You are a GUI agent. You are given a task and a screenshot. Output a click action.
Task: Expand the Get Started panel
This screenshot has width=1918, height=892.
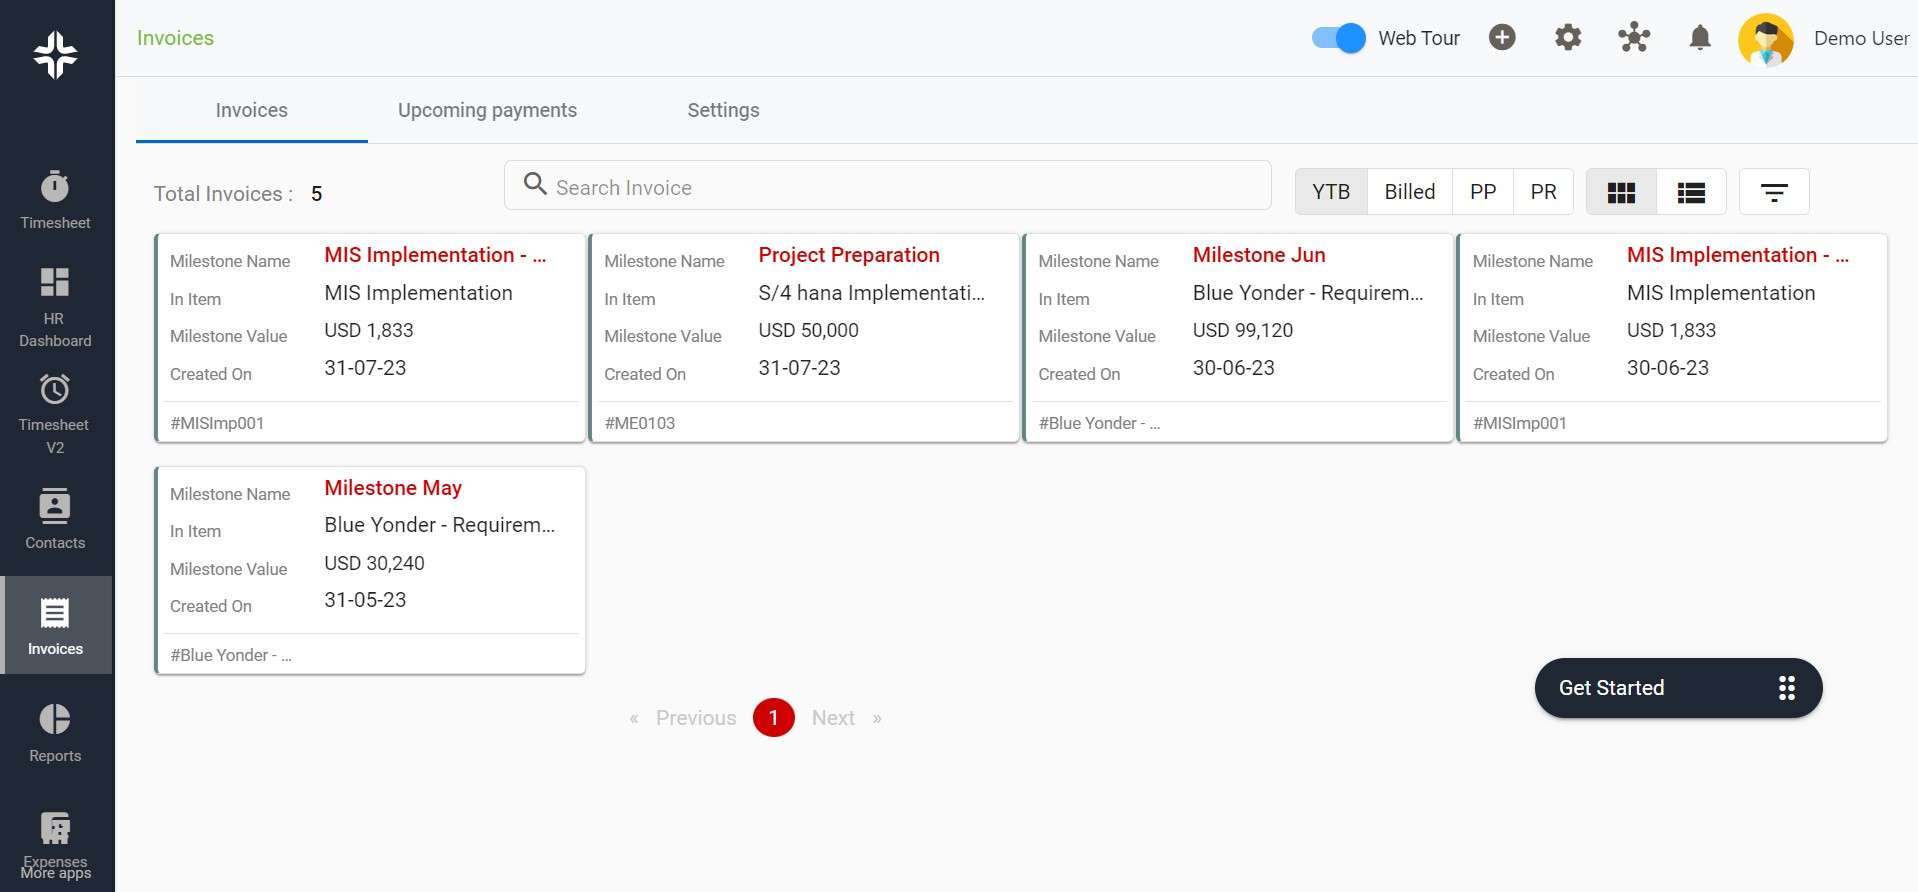coord(1677,688)
